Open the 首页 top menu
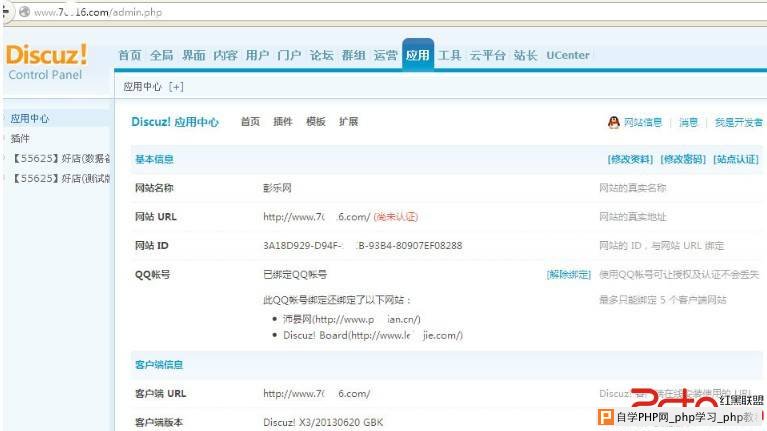The width and height of the screenshot is (767, 431). 130,55
